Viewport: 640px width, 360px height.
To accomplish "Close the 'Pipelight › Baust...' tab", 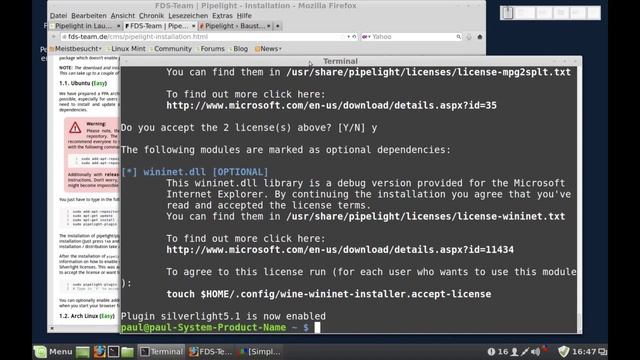I will coord(269,26).
